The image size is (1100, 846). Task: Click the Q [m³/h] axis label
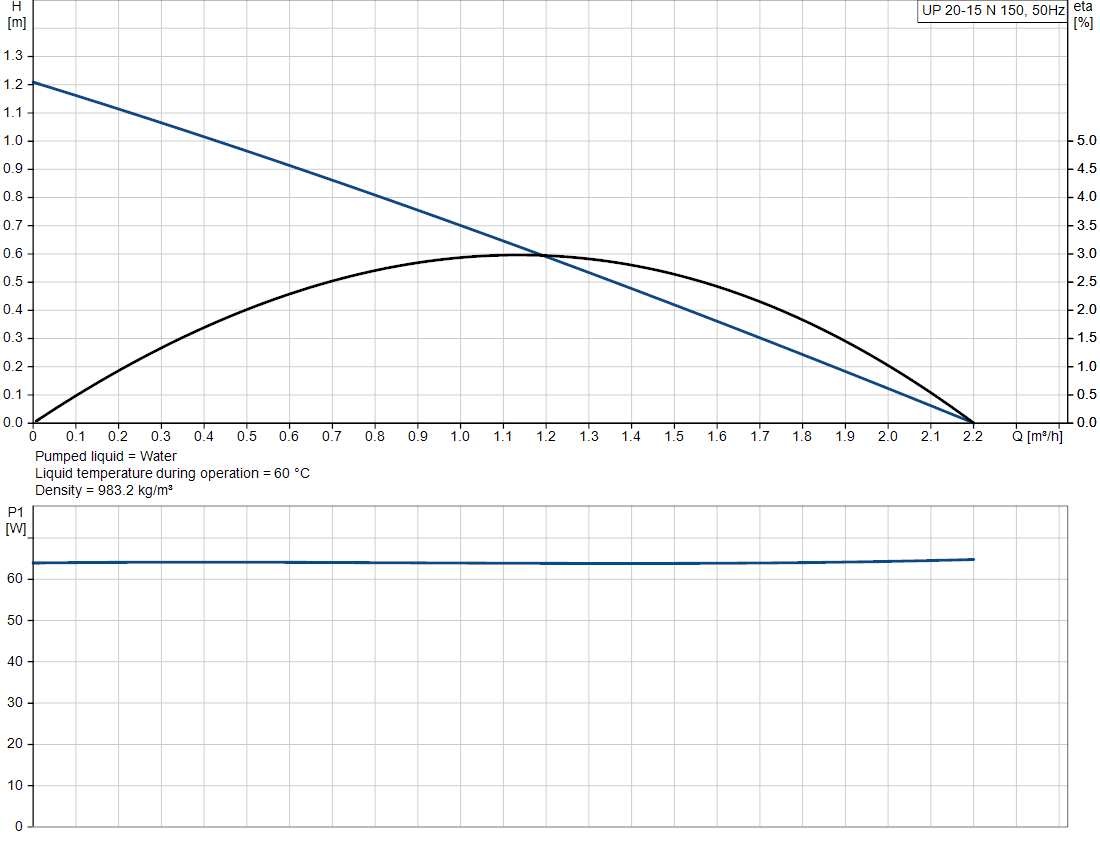pyautogui.click(x=1037, y=436)
